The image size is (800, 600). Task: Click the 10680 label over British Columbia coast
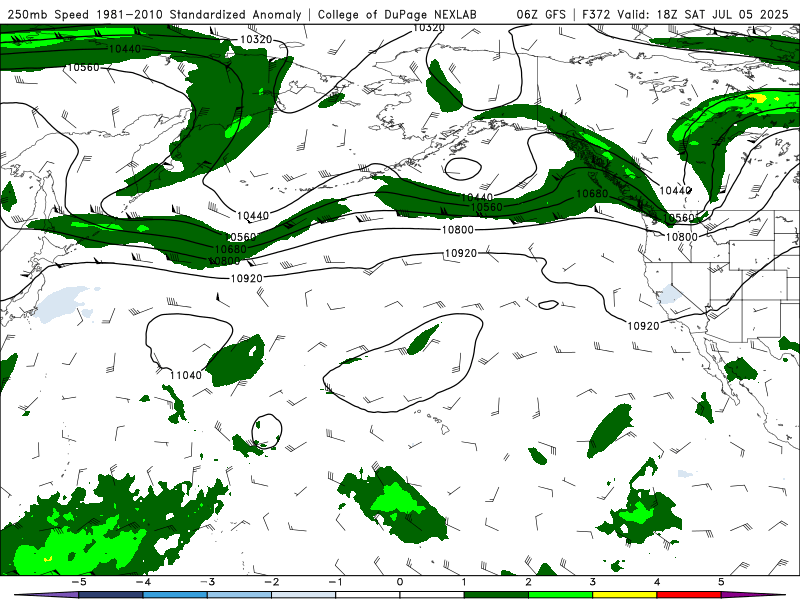pos(592,193)
